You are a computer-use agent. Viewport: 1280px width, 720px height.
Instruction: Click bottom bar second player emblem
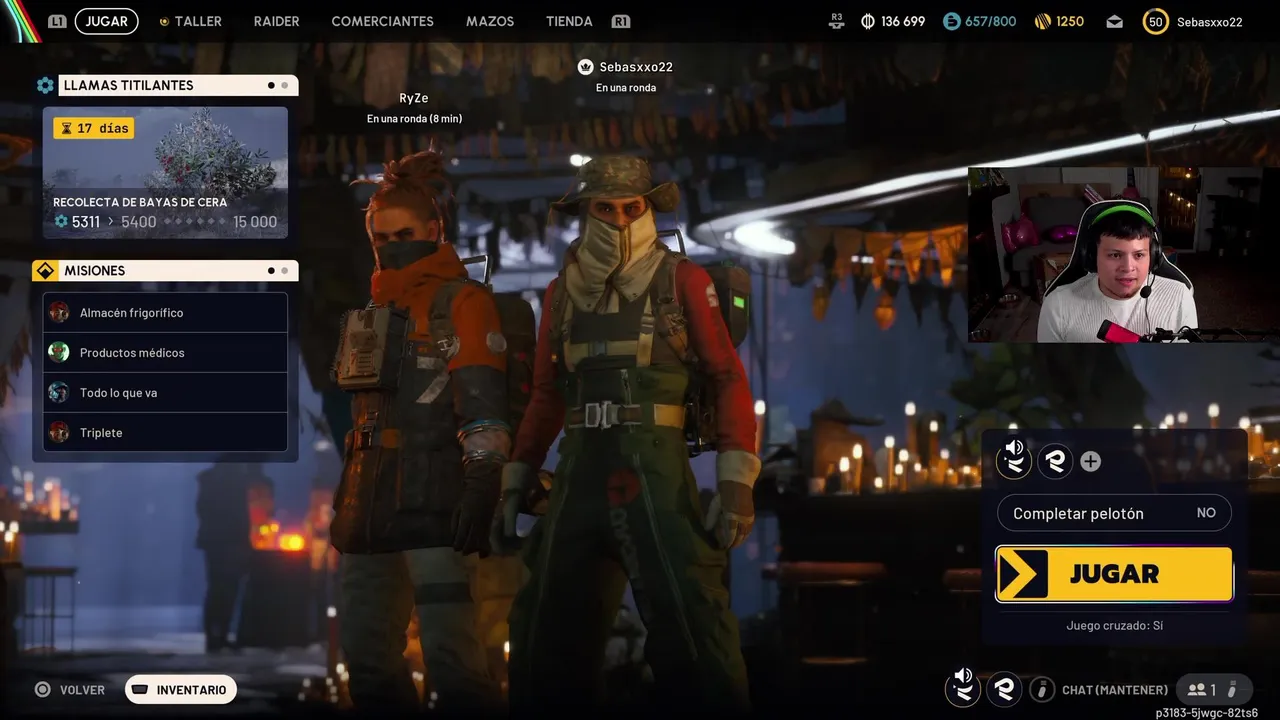pyautogui.click(x=1004, y=689)
